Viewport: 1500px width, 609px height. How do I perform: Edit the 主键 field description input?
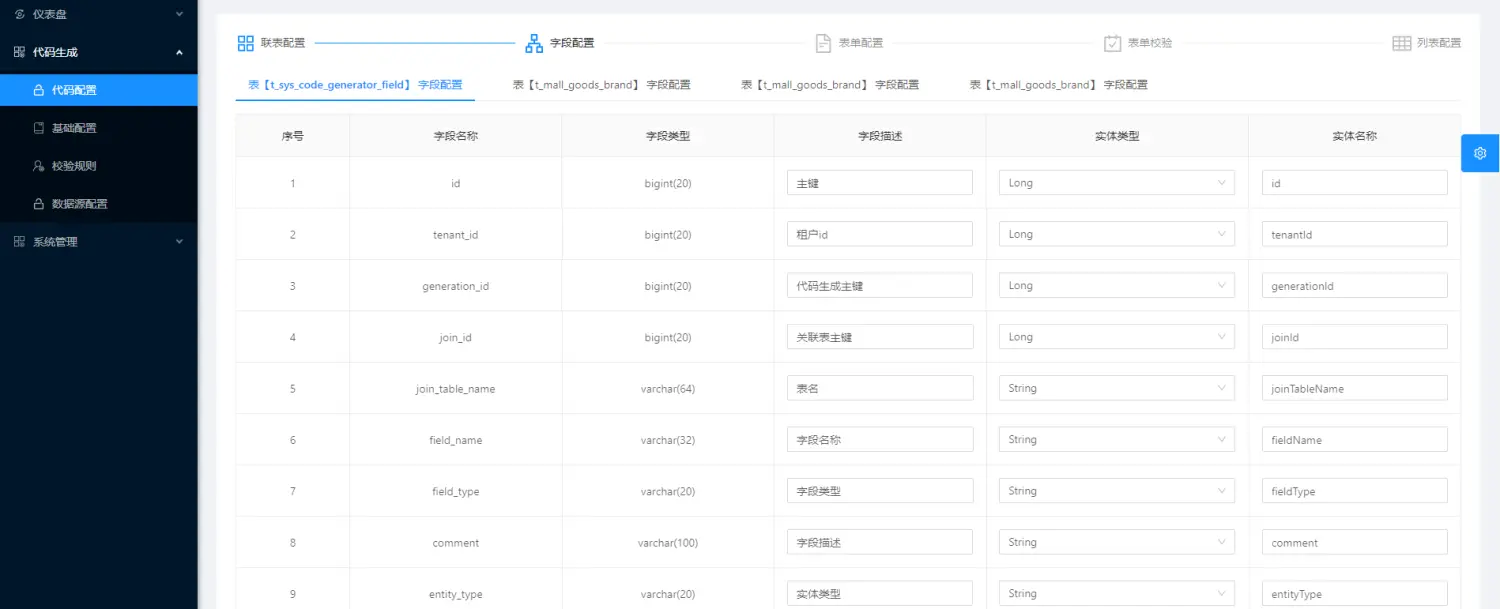pos(879,182)
